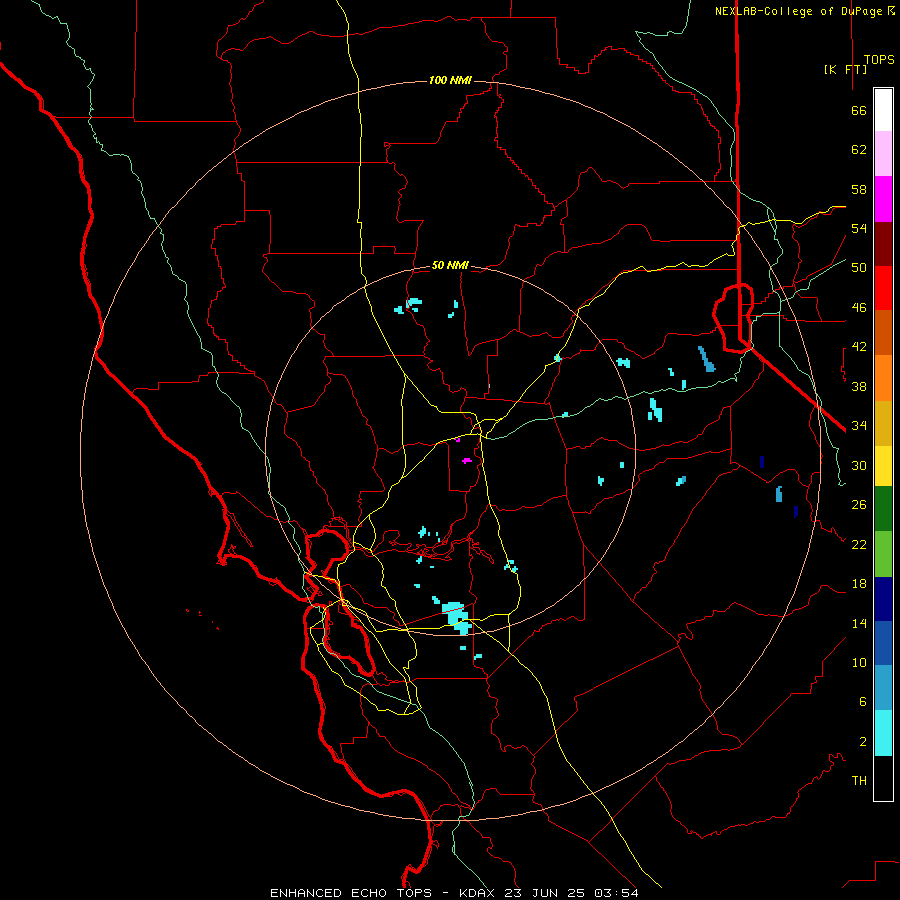Click the "23 JUN 25" date stamp
The image size is (900, 900).
pos(545,893)
